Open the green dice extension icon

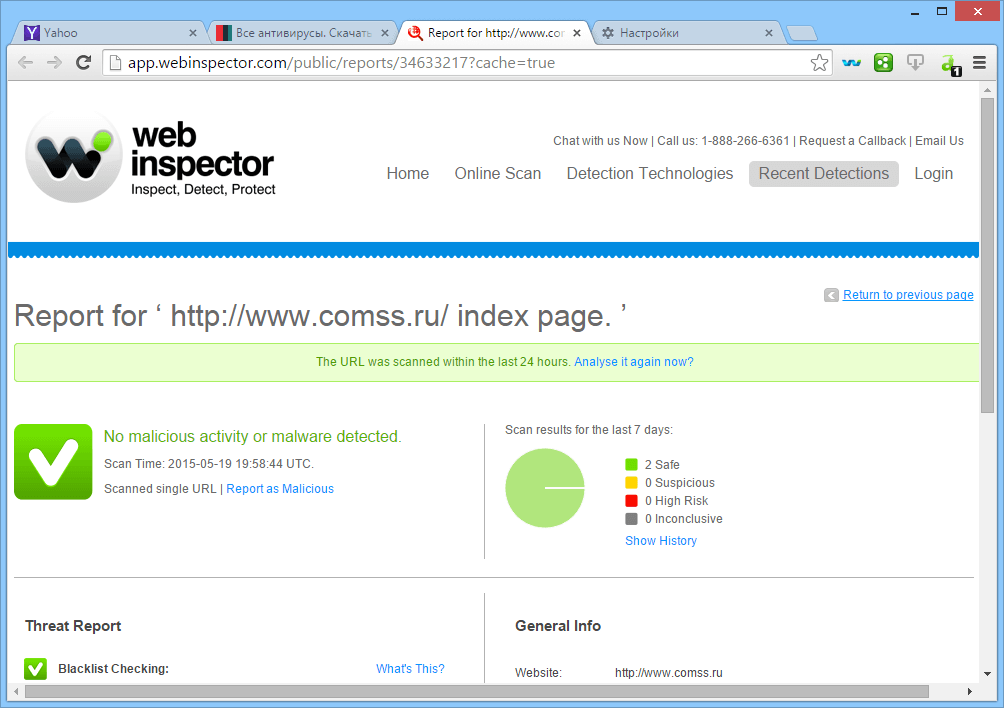(883, 63)
